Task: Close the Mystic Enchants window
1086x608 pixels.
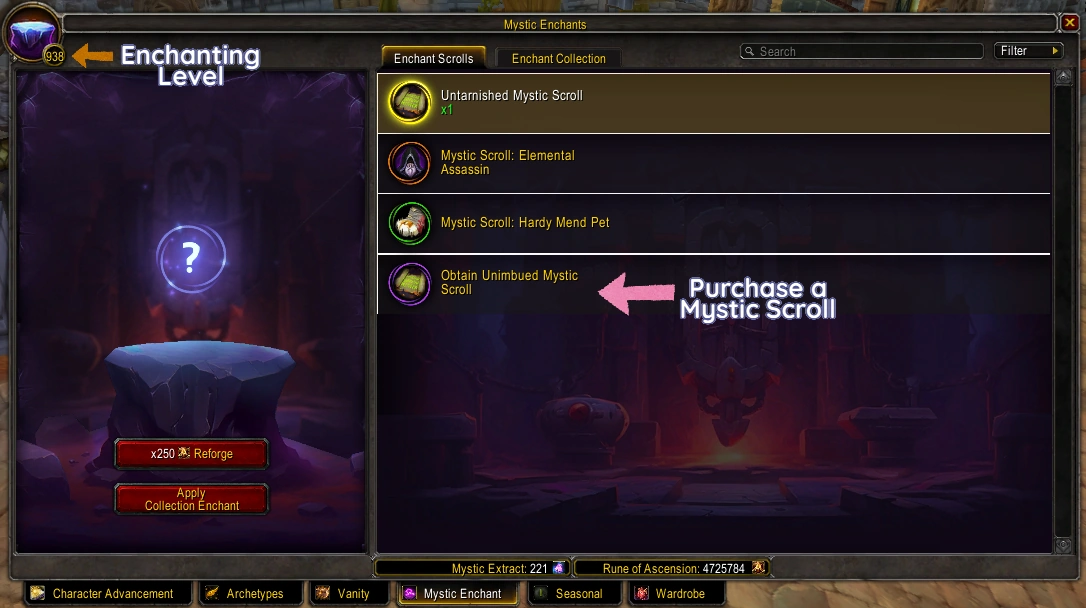Action: pyautogui.click(x=1069, y=23)
